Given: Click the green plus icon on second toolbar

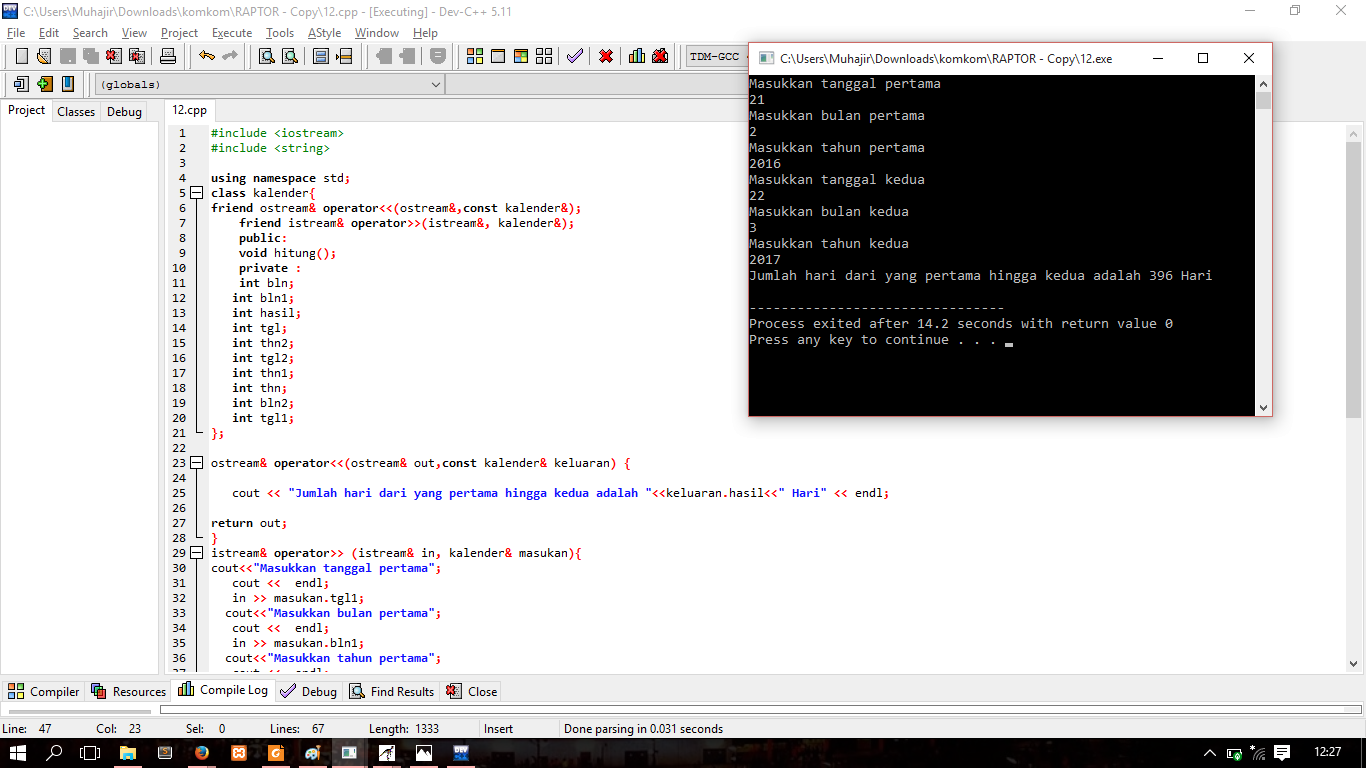Looking at the screenshot, I should click(45, 84).
